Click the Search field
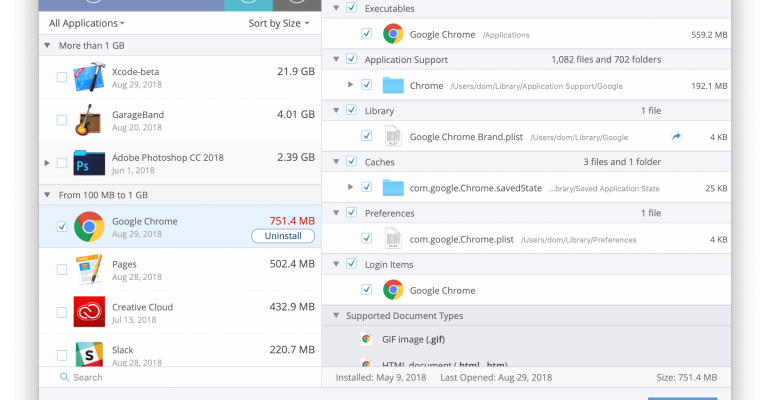Viewport: 770px width, 400px height. [180, 377]
